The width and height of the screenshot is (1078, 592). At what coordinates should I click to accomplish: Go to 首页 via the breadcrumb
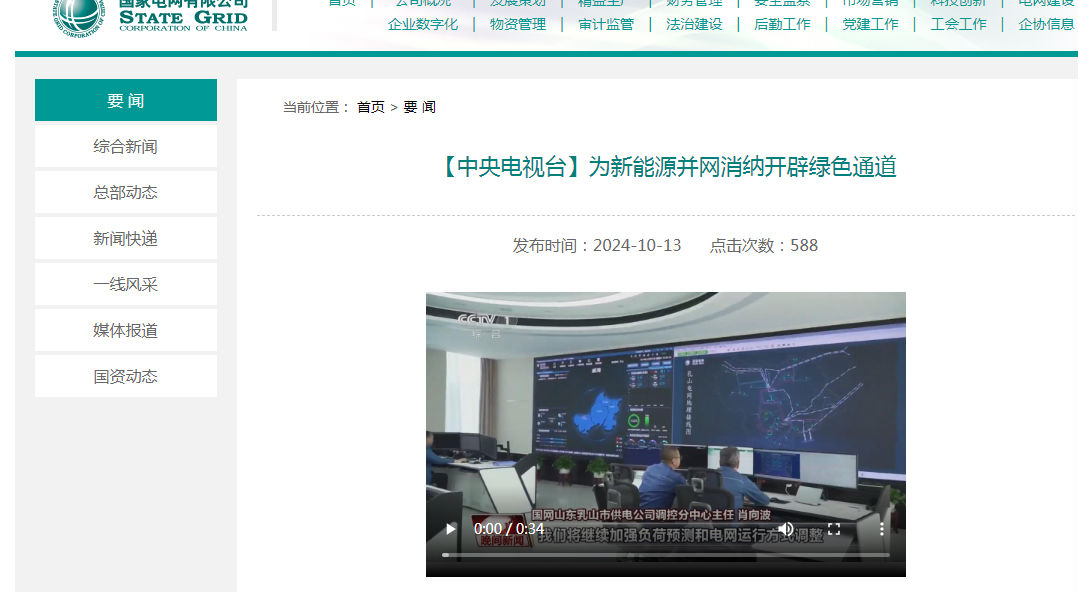click(371, 107)
